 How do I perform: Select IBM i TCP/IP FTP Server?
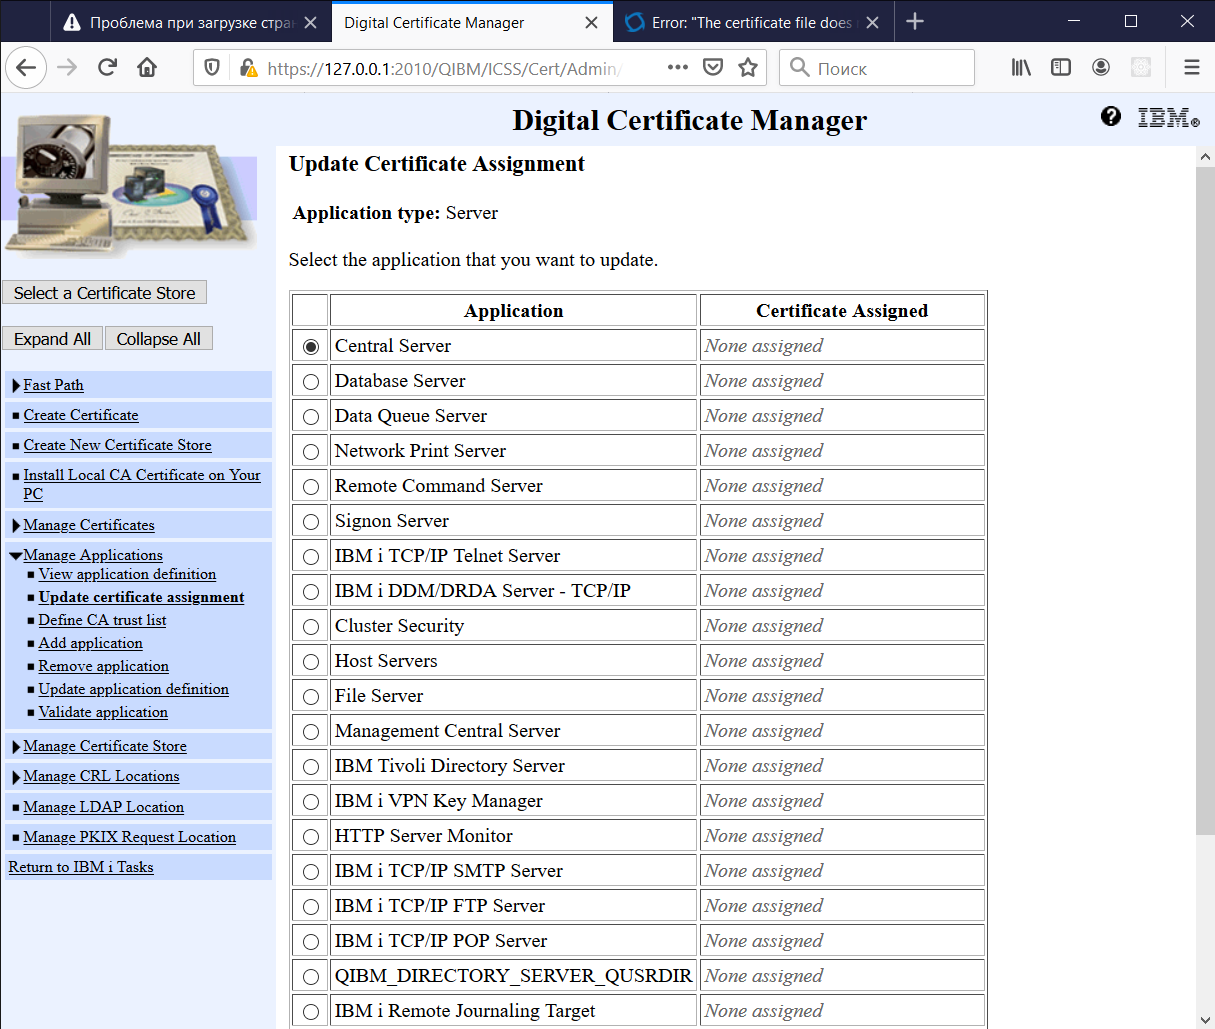[311, 906]
